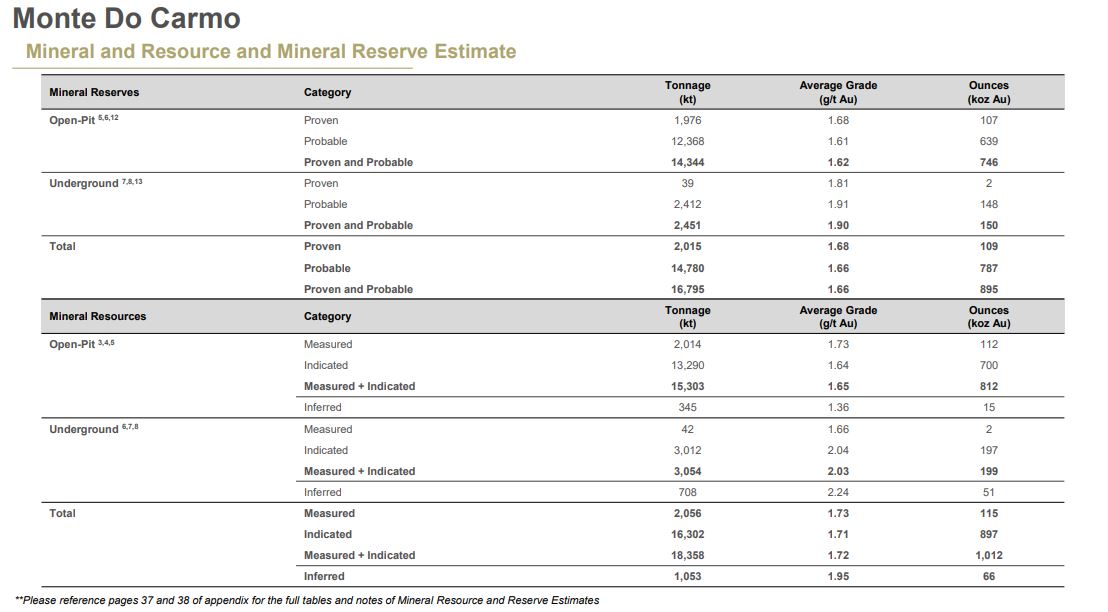Screen dimensions: 1108x612
Task: Select the Mineral Reserves header cell
Action: (94, 93)
